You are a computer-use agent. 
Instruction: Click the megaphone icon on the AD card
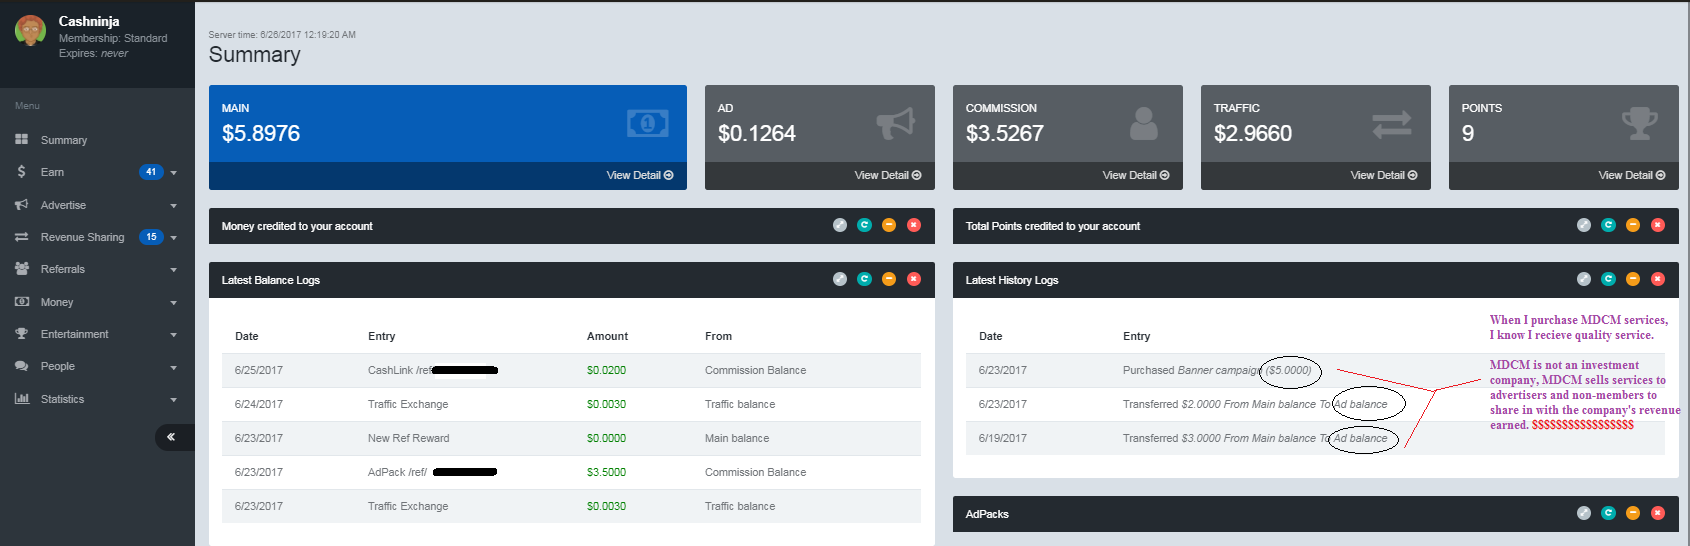(x=896, y=123)
